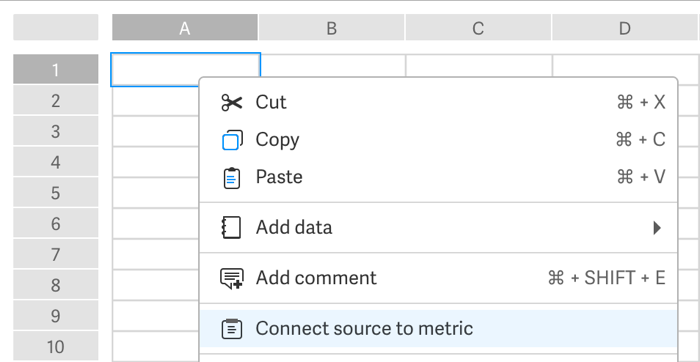Choose Cut from the context menu

coord(438,103)
